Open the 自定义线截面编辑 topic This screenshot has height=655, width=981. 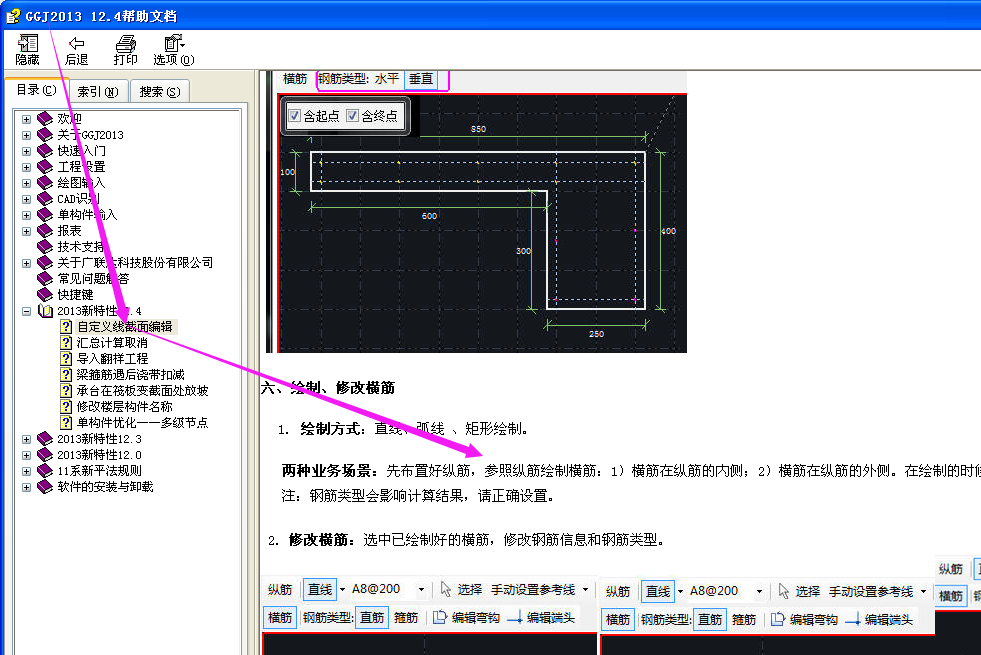(125, 327)
